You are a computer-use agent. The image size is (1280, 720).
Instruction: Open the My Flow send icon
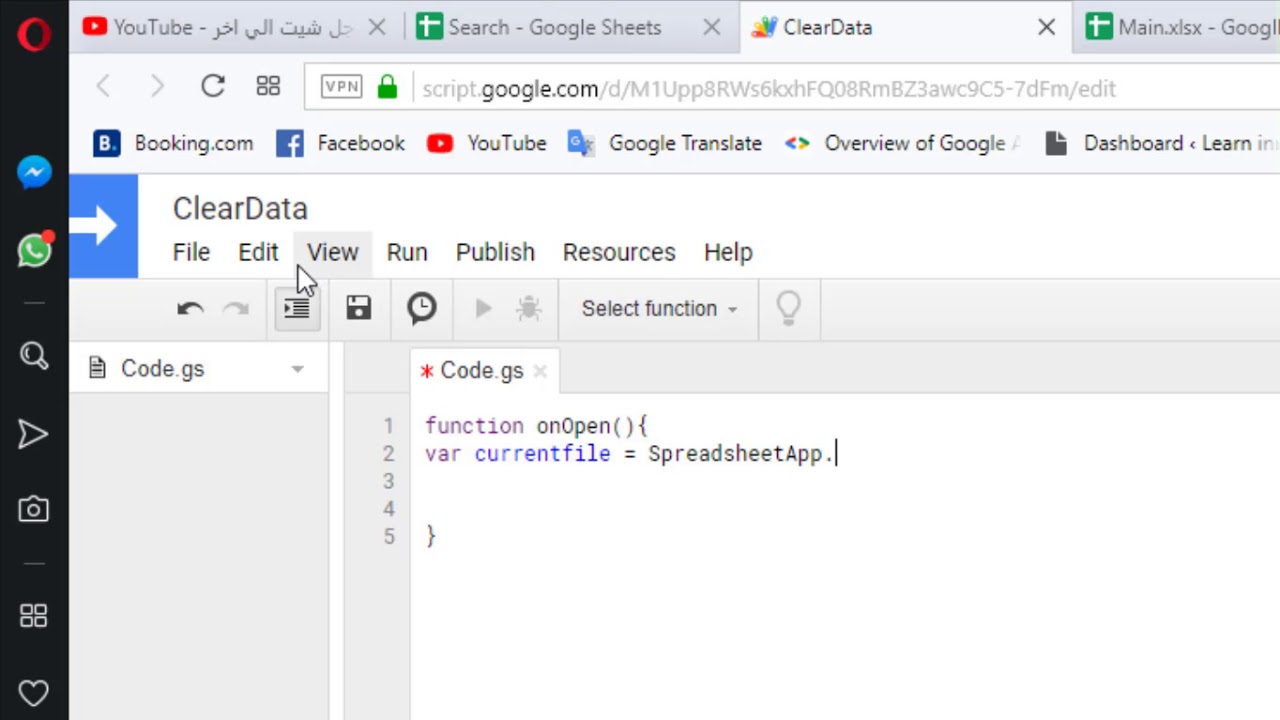(x=33, y=434)
